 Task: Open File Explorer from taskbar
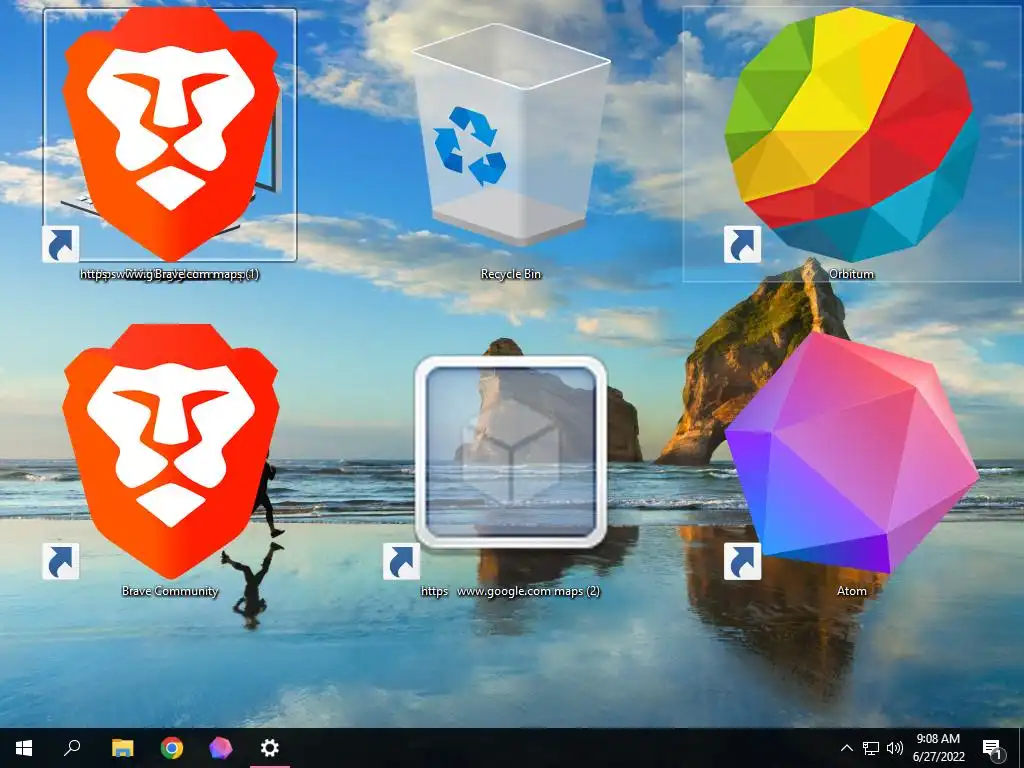[x=122, y=748]
